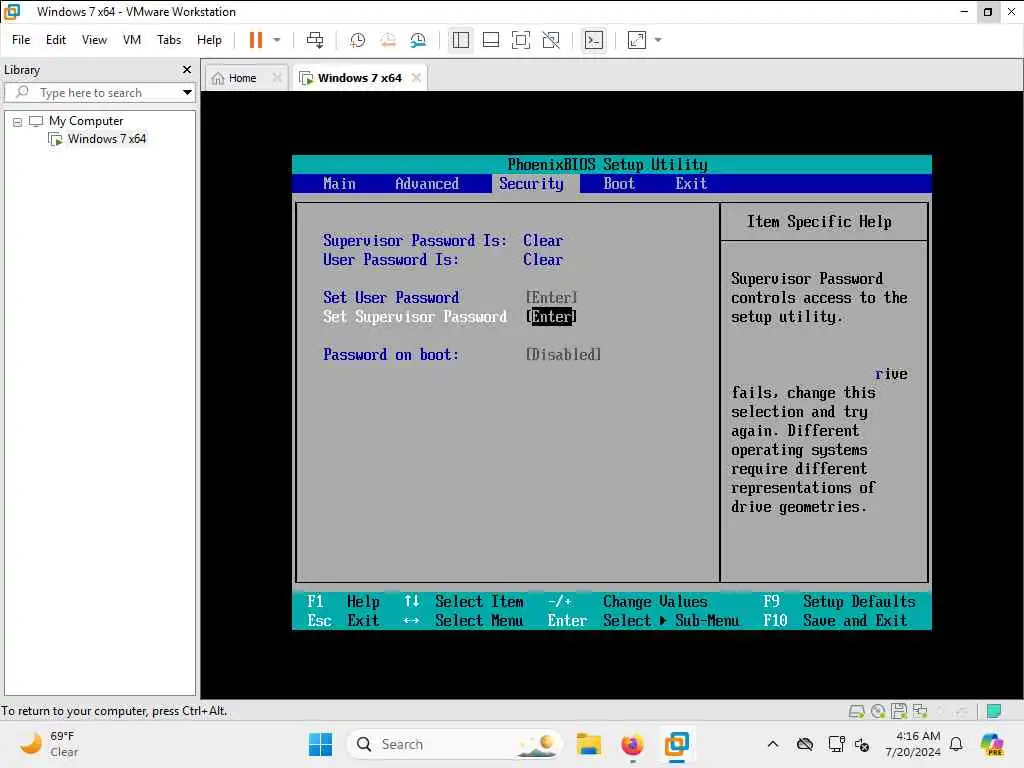Click the clock showing 4:16 AM
The image size is (1024, 768).
(x=913, y=744)
